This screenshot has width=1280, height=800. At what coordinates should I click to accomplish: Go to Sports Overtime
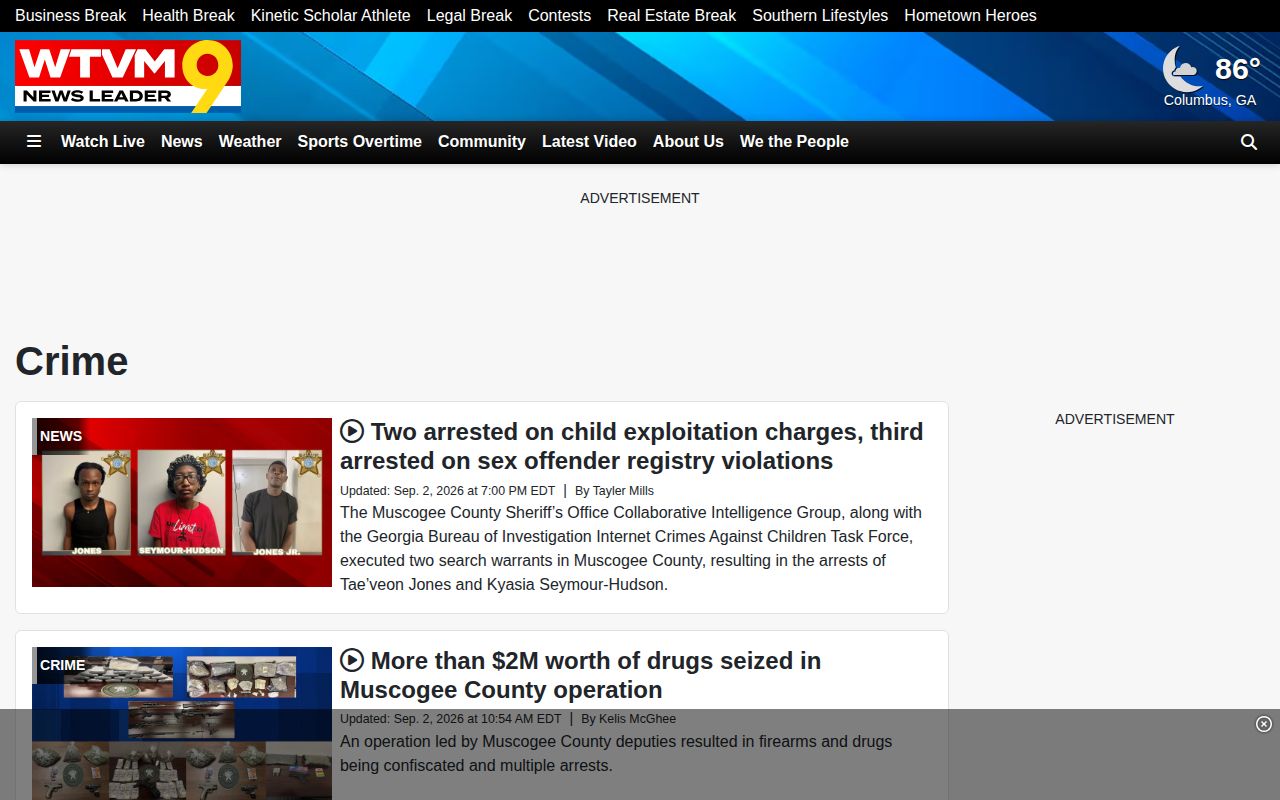[360, 142]
